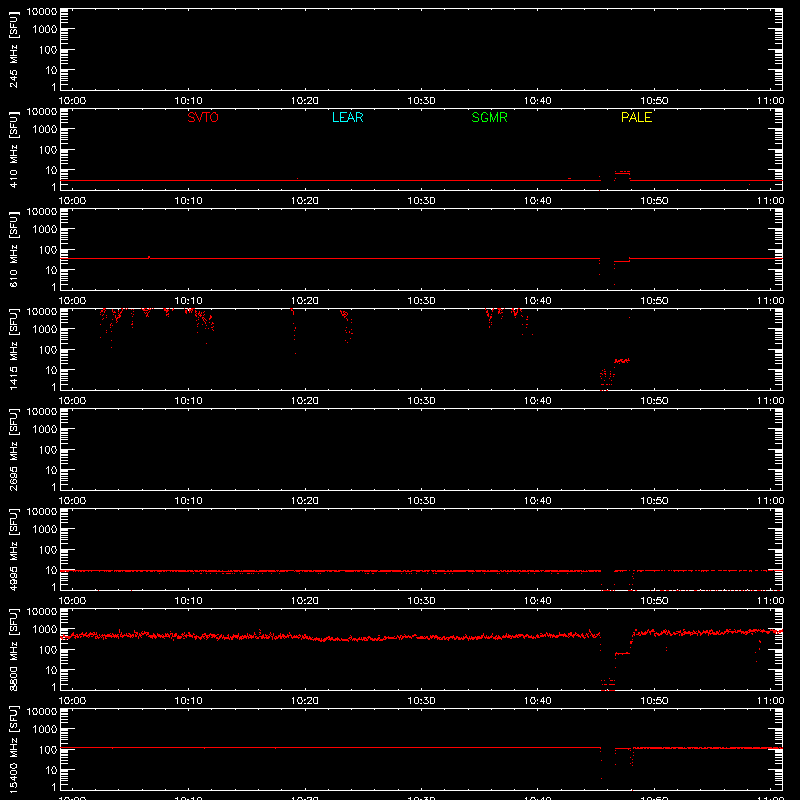Click the 10:10 time label of 410 MHz panel
This screenshot has height=800, width=800.
188,201
